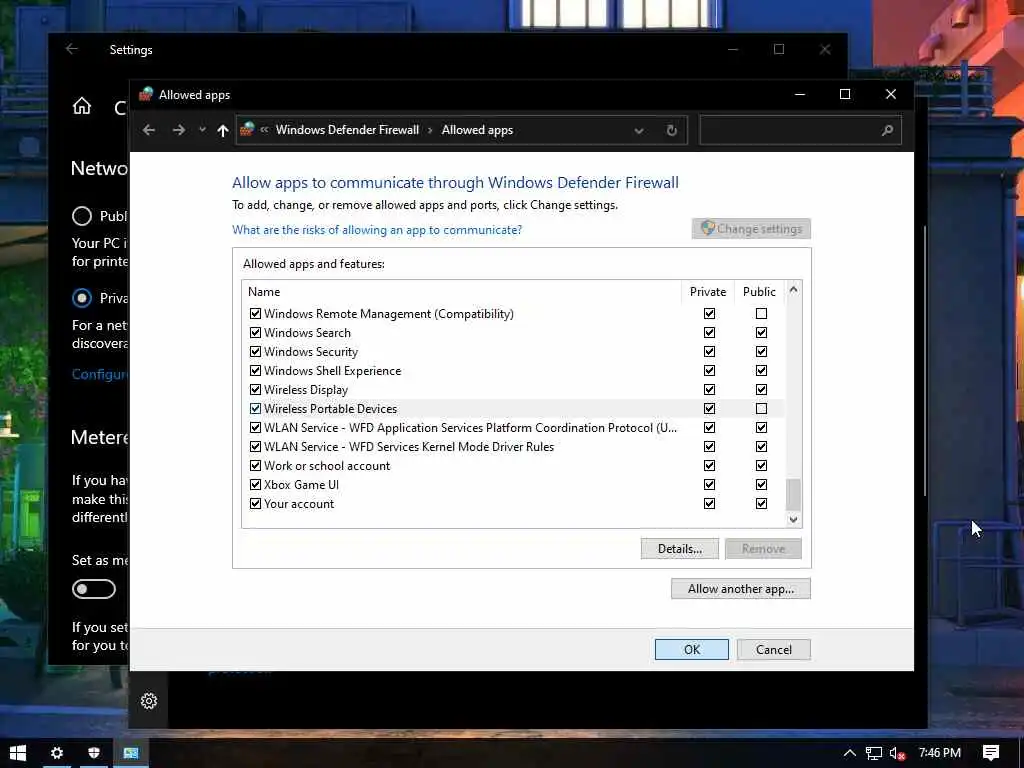Switch to Control Panel taskbar item
Screen dimensions: 1024x768
[131, 753]
